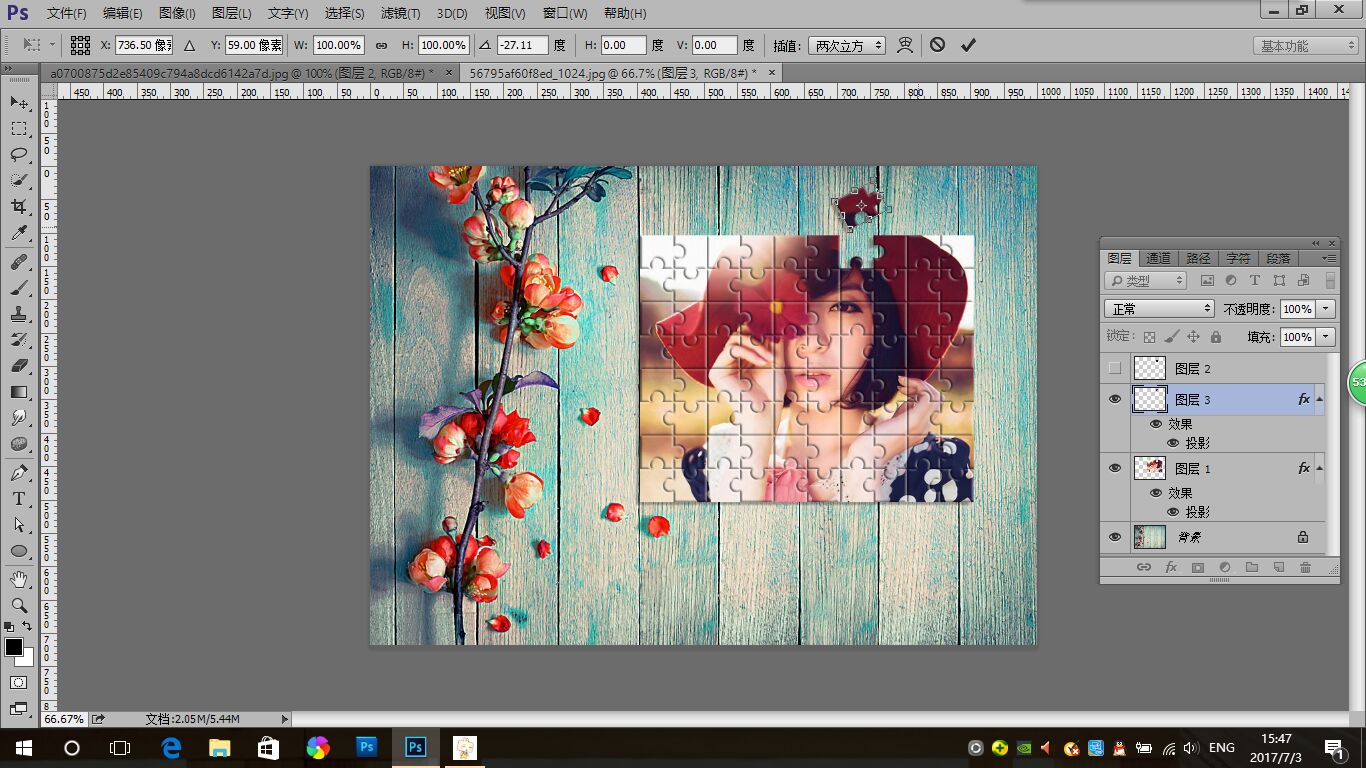Select the Hand tool
Image resolution: width=1366 pixels, height=768 pixels.
coord(19,579)
